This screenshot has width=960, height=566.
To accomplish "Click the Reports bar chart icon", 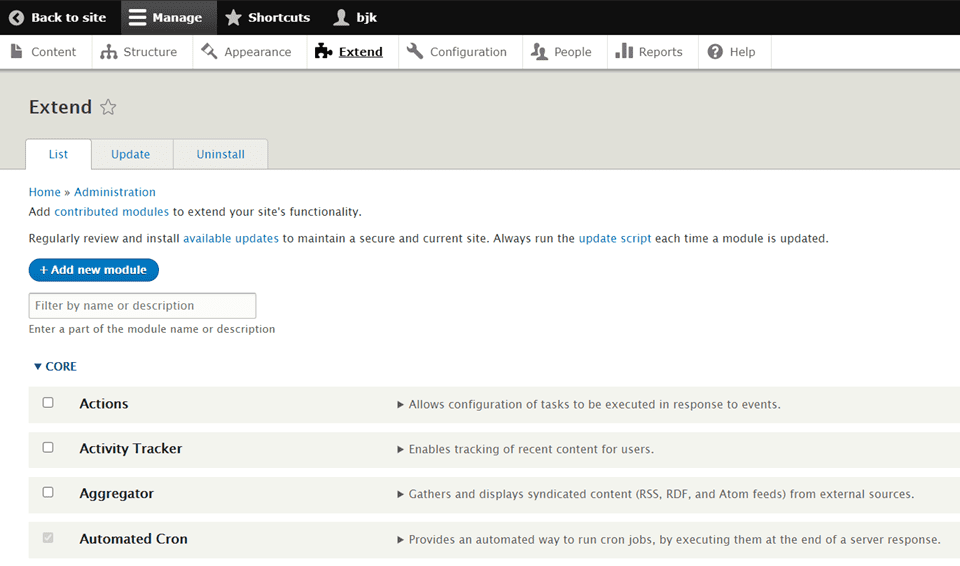I will (x=624, y=51).
